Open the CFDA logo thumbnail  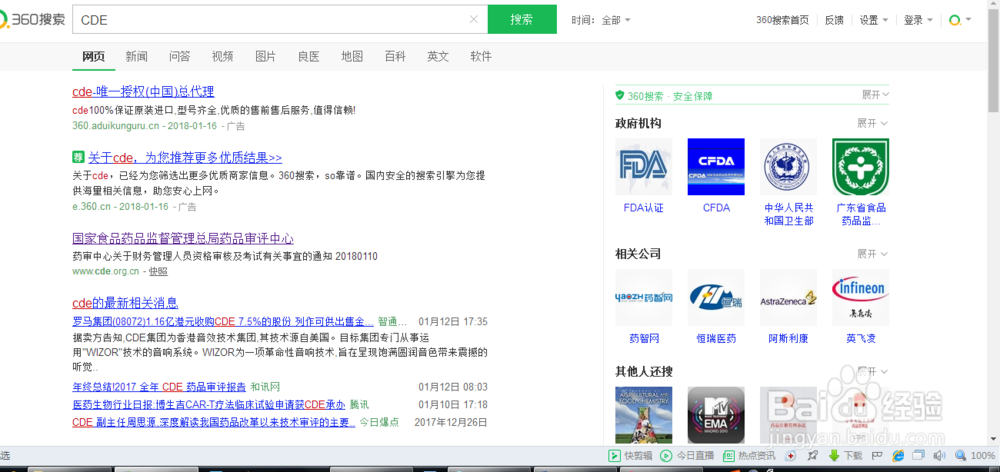(x=716, y=166)
